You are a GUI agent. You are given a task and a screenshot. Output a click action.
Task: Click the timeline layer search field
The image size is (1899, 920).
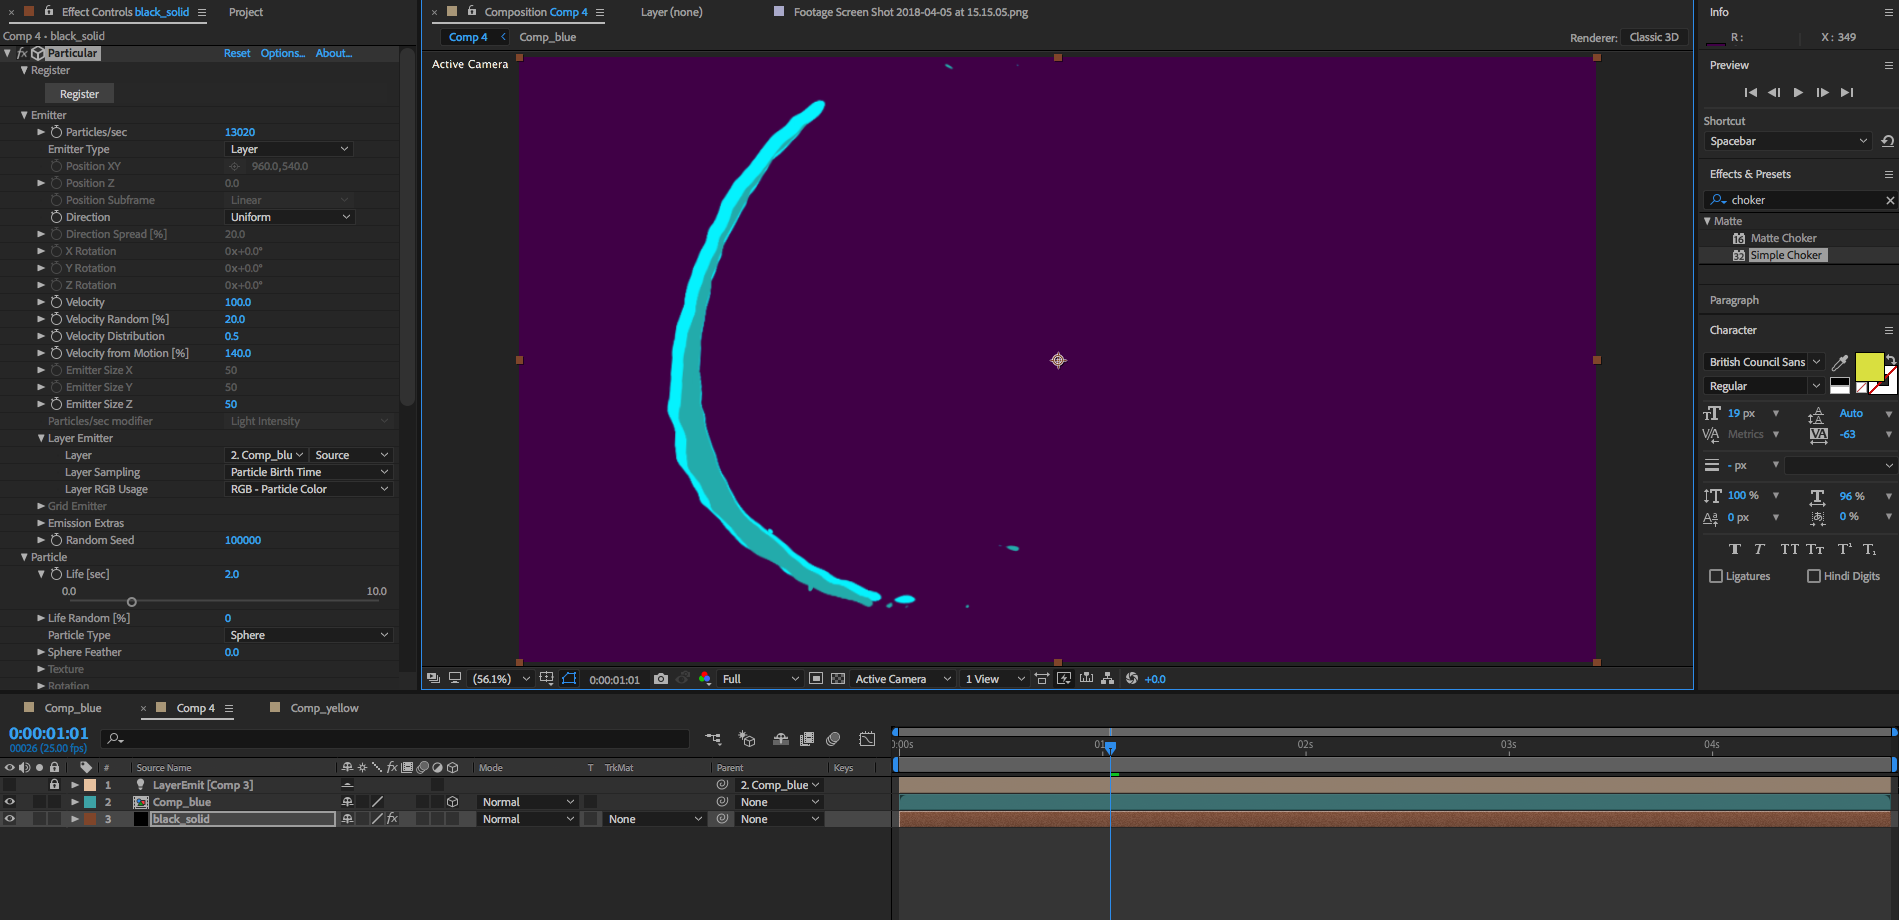click(x=395, y=739)
